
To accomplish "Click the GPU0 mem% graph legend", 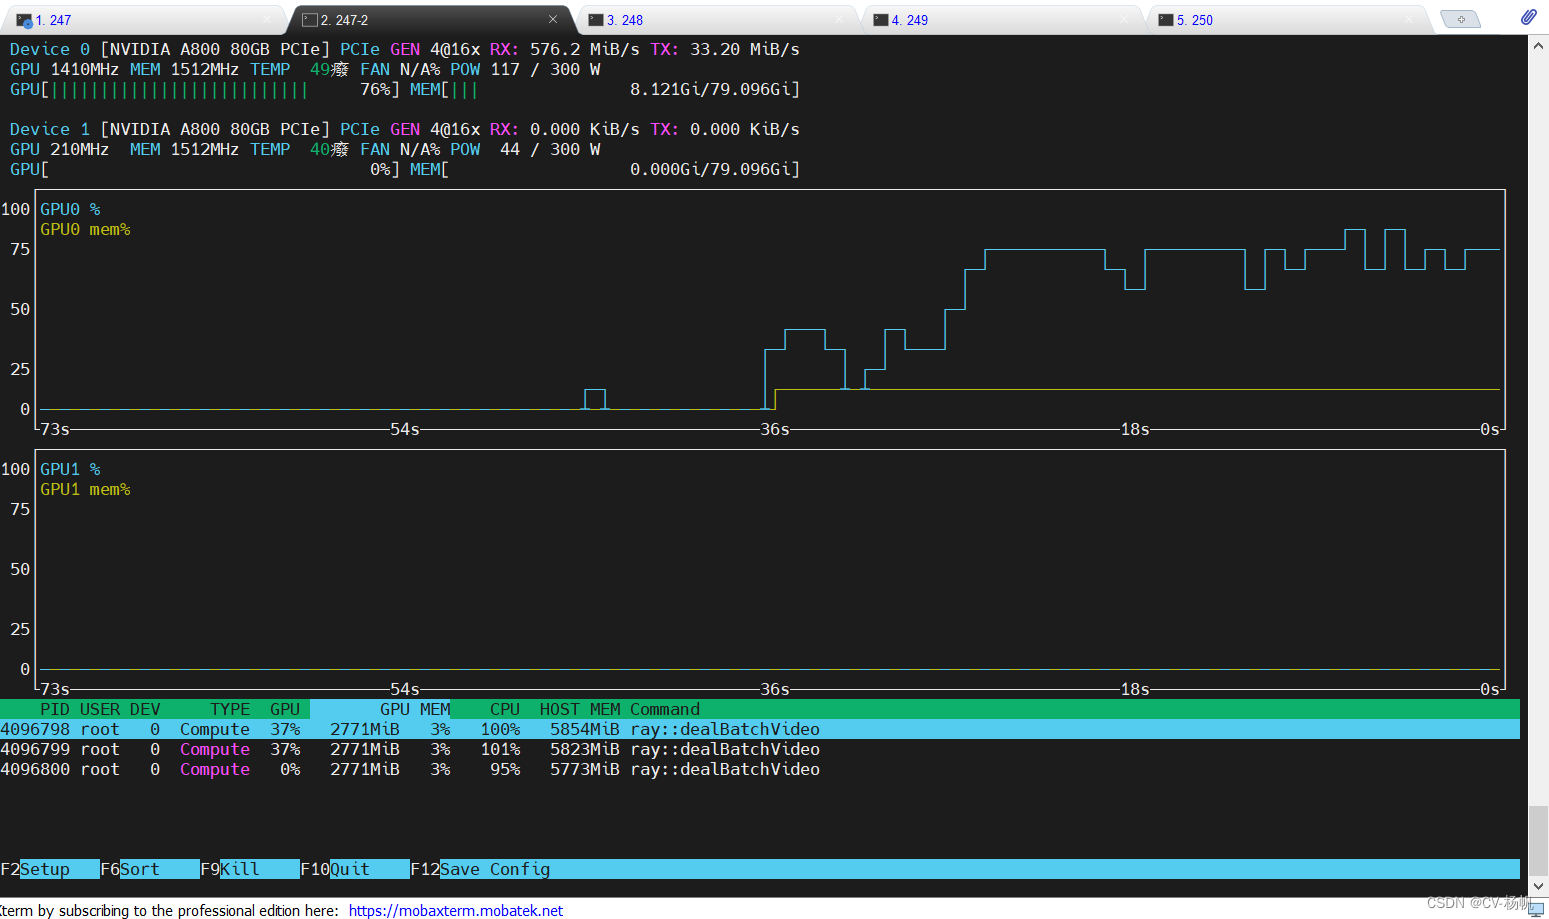I will point(85,229).
